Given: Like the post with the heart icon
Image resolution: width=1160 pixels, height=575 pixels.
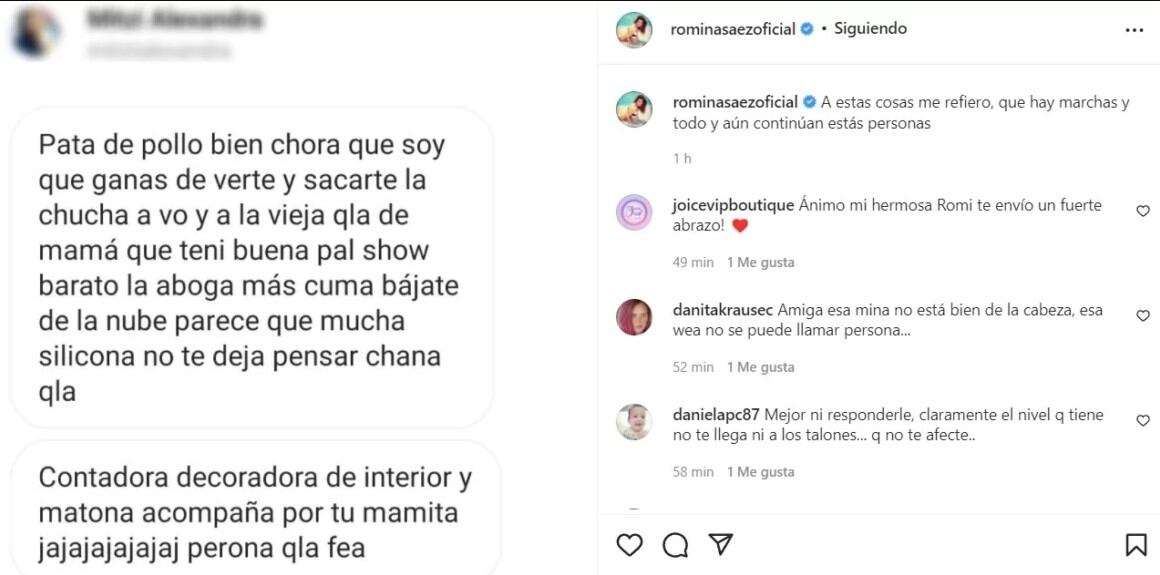Looking at the screenshot, I should (629, 544).
